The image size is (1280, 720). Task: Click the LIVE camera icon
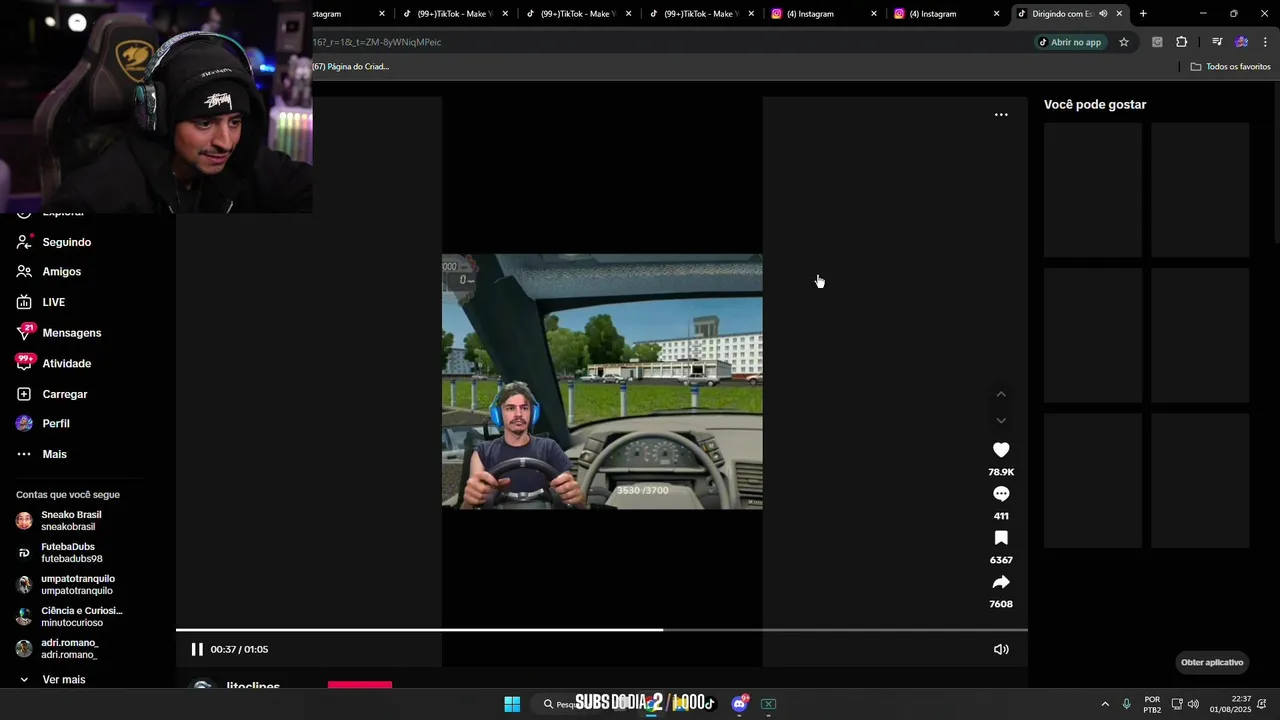point(24,302)
